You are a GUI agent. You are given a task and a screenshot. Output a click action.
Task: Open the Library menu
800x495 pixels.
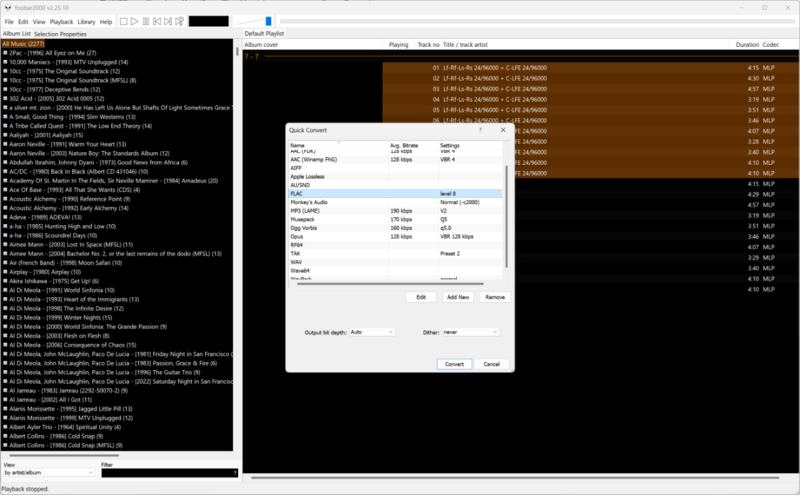[86, 22]
